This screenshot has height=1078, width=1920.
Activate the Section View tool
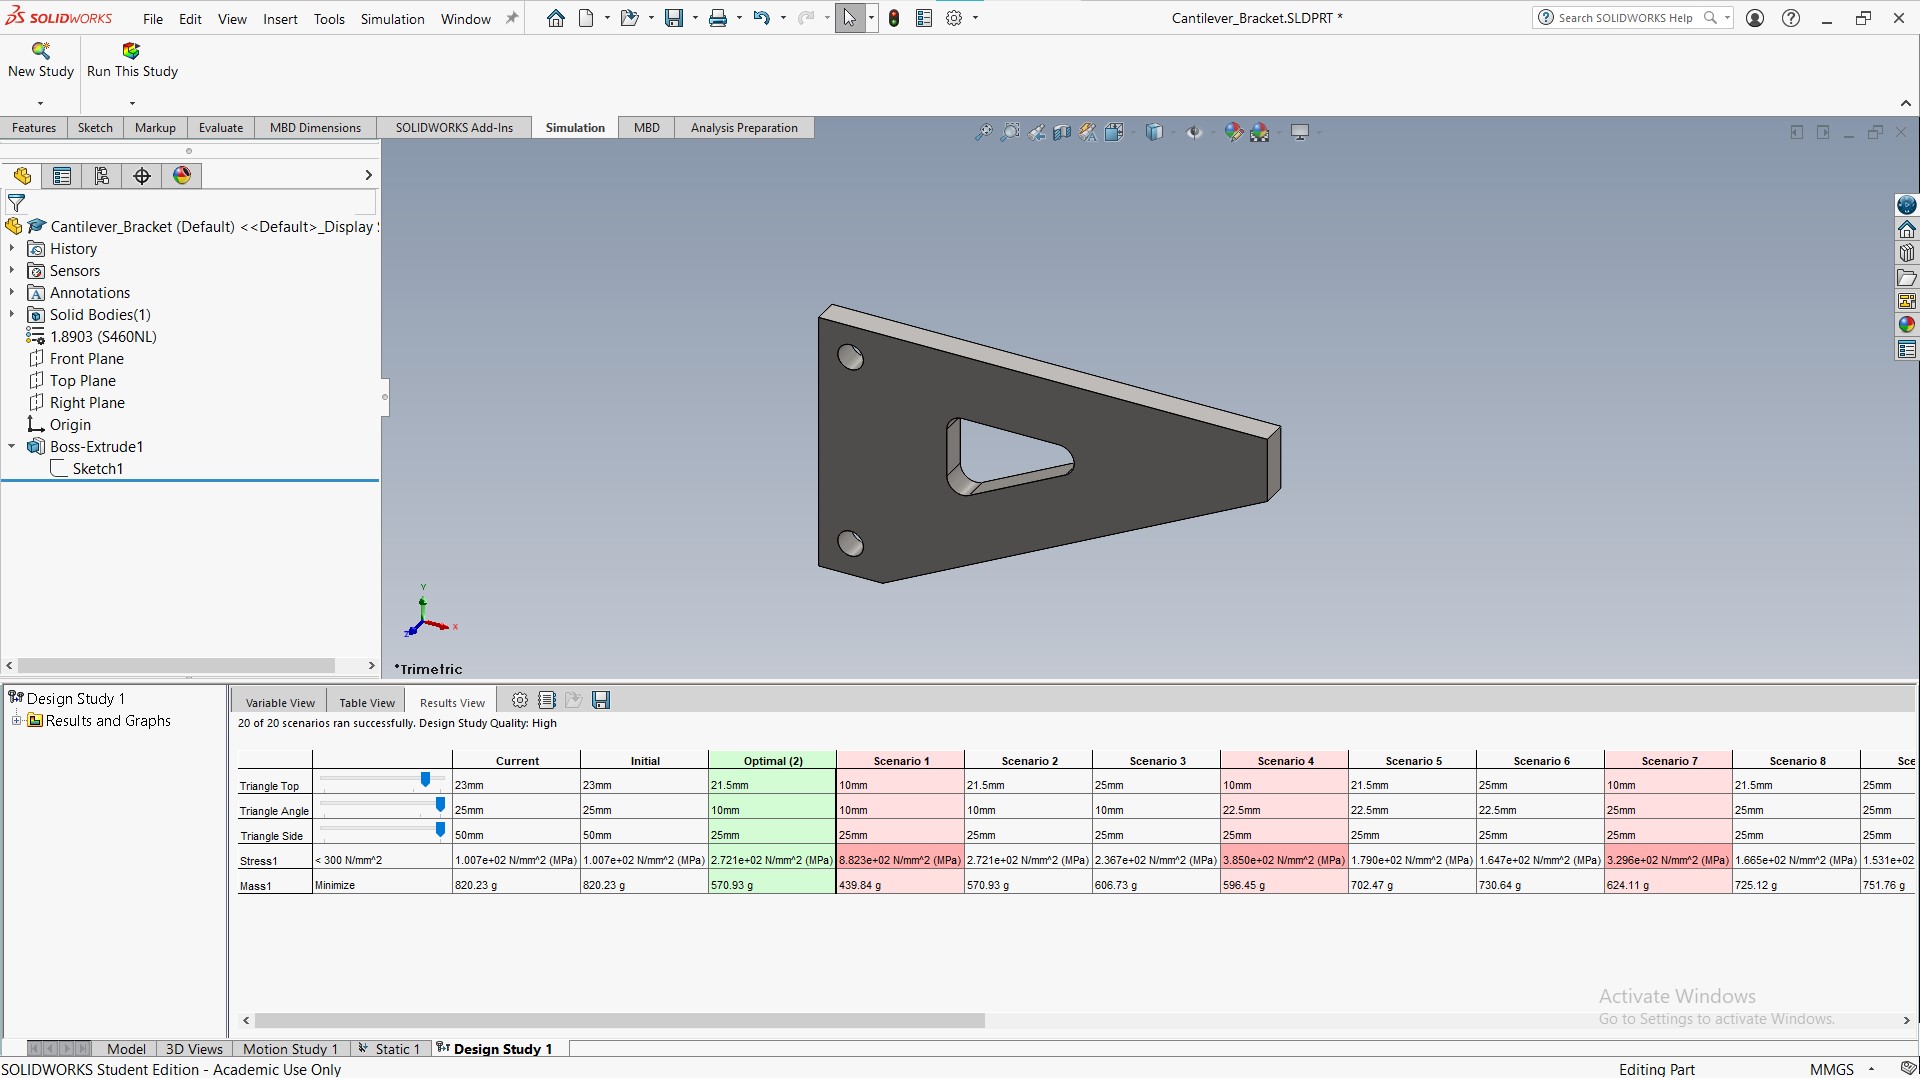tap(1062, 132)
